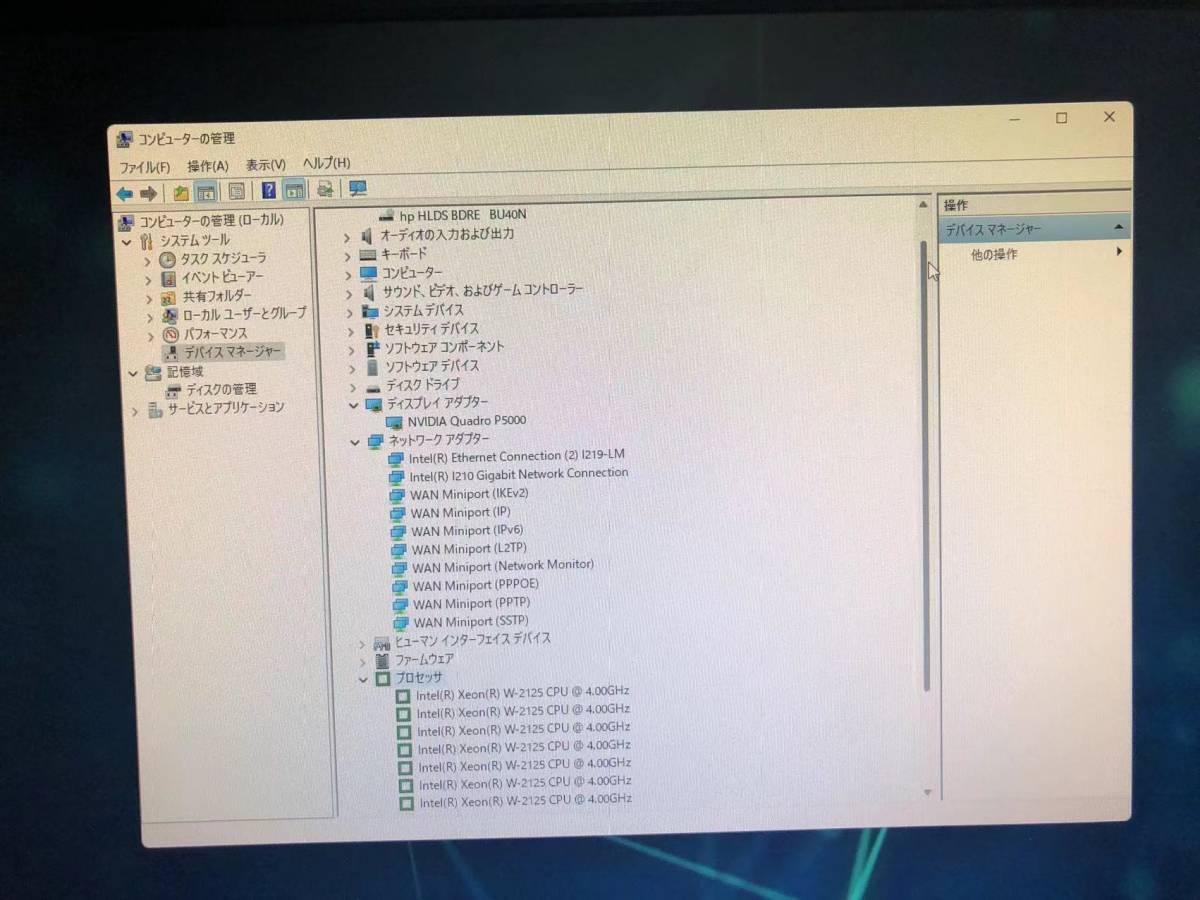This screenshot has height=900, width=1200.
Task: Click the パフォーマンス icon
Action: coord(171,334)
